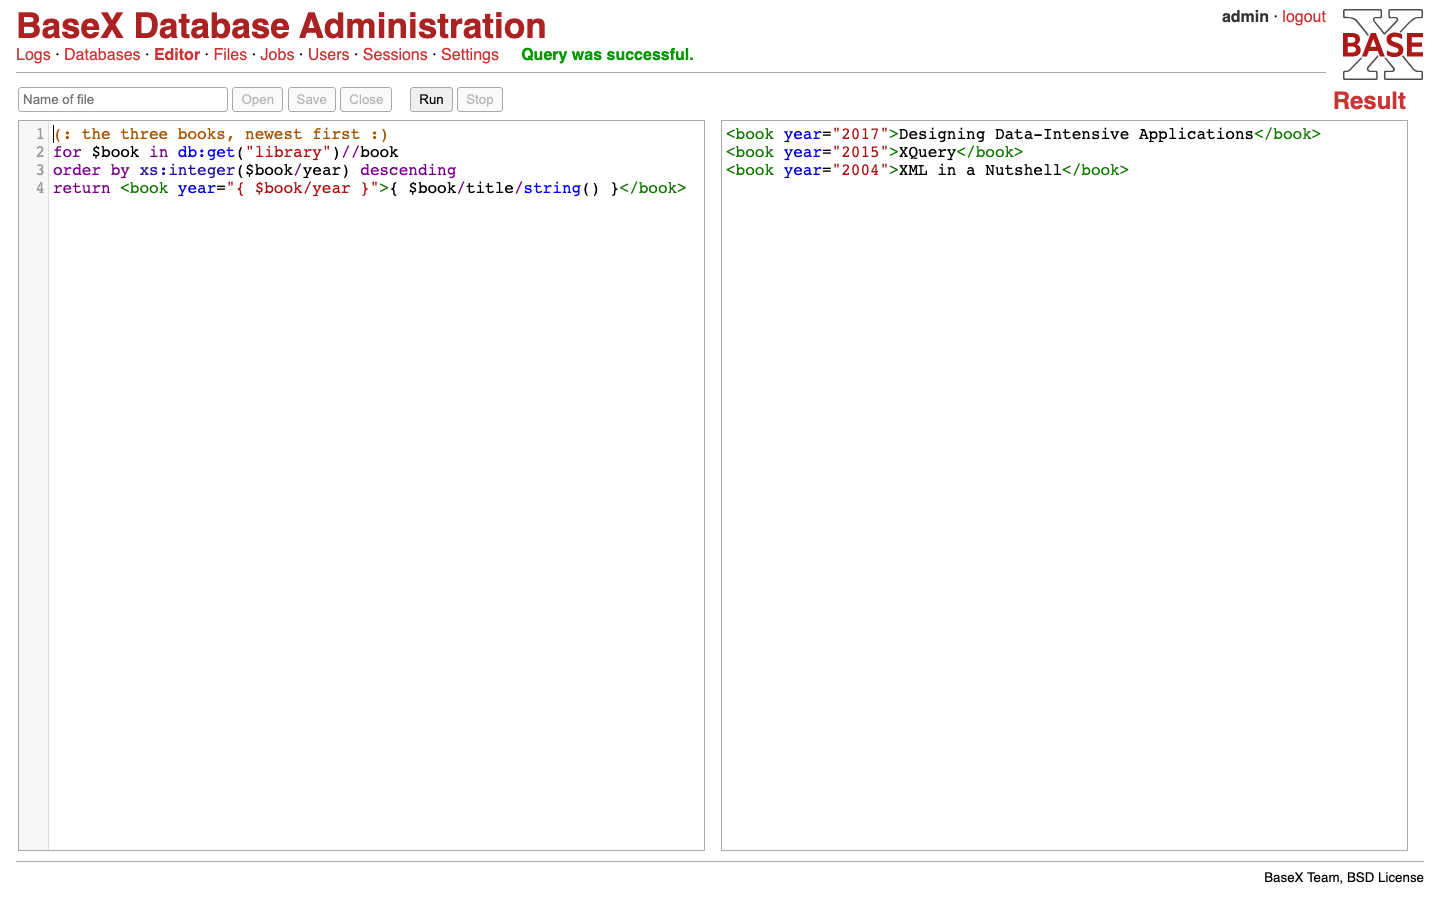This screenshot has height=900, width=1440.
Task: Open the Files page
Action: point(230,55)
